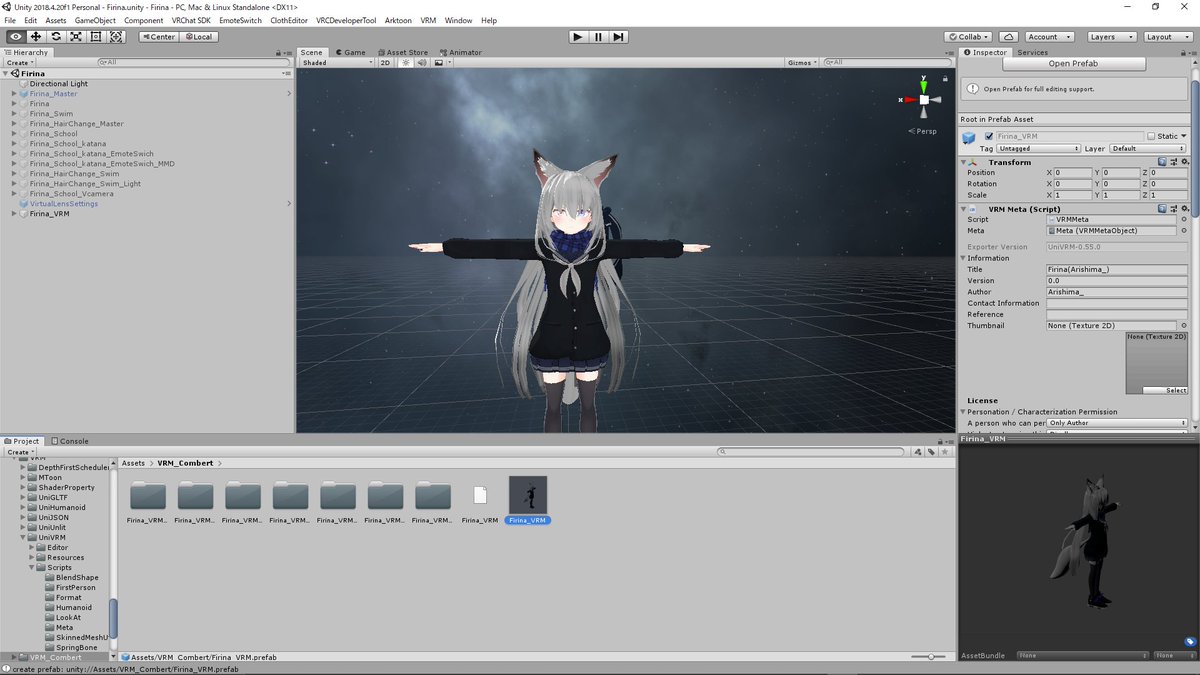Switch to the Animator tab
This screenshot has width=1200, height=675.
tap(461, 52)
